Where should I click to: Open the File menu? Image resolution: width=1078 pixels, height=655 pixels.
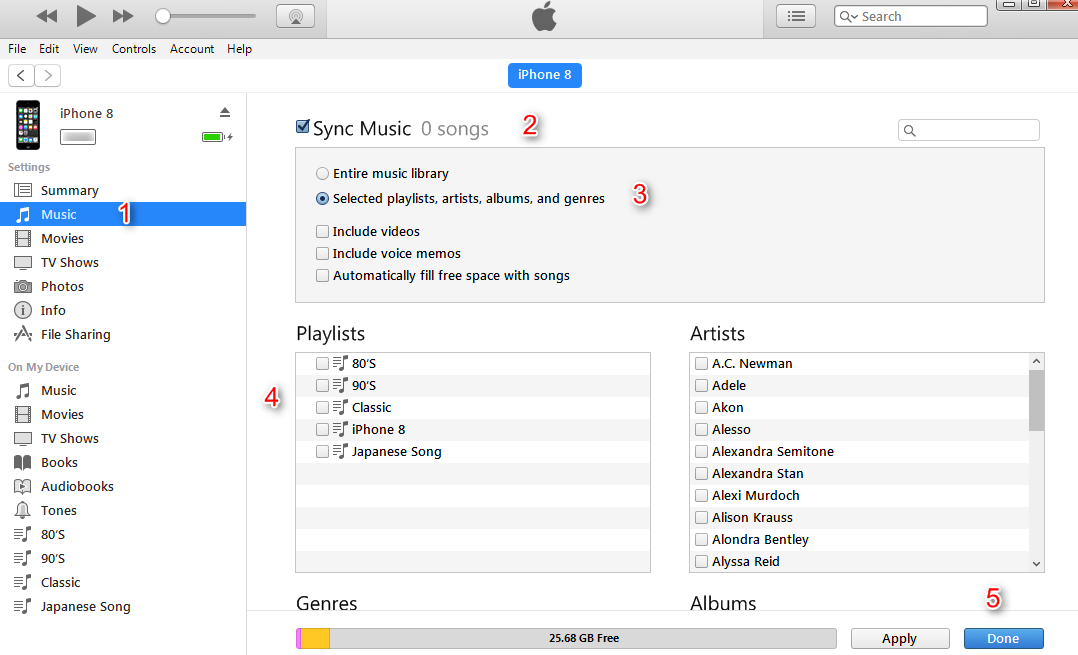pos(17,49)
